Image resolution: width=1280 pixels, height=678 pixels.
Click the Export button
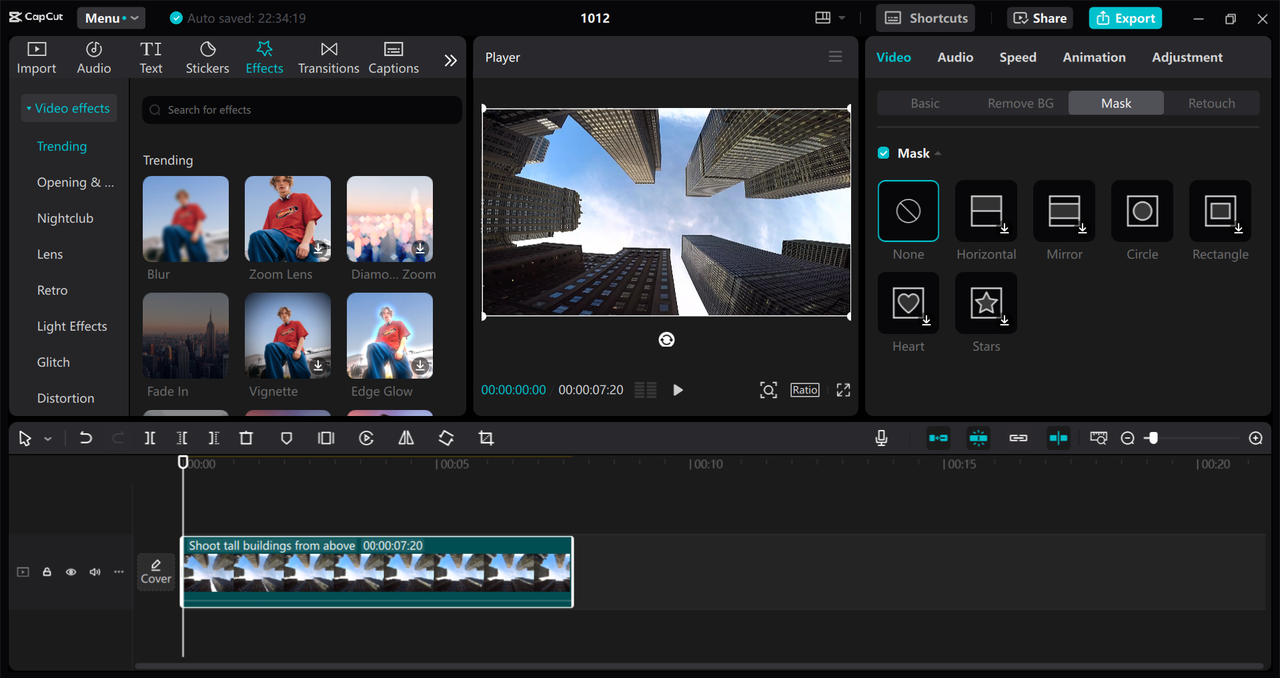(x=1126, y=18)
